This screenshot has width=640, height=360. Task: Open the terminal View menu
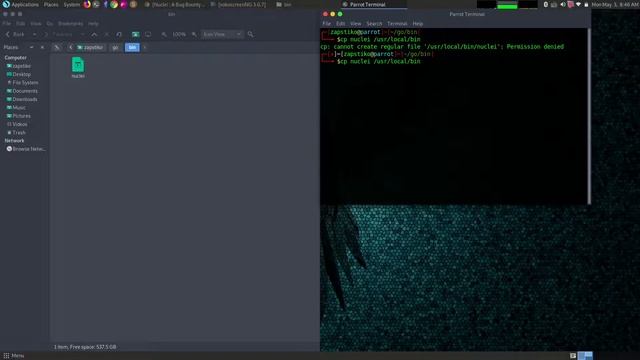(x=356, y=24)
